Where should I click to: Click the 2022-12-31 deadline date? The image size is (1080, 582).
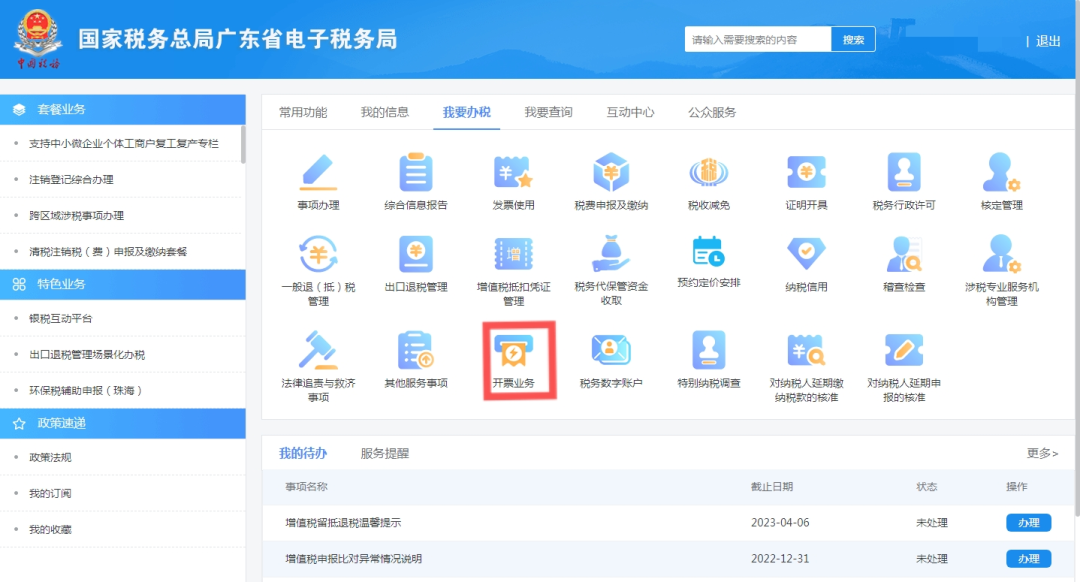click(780, 559)
